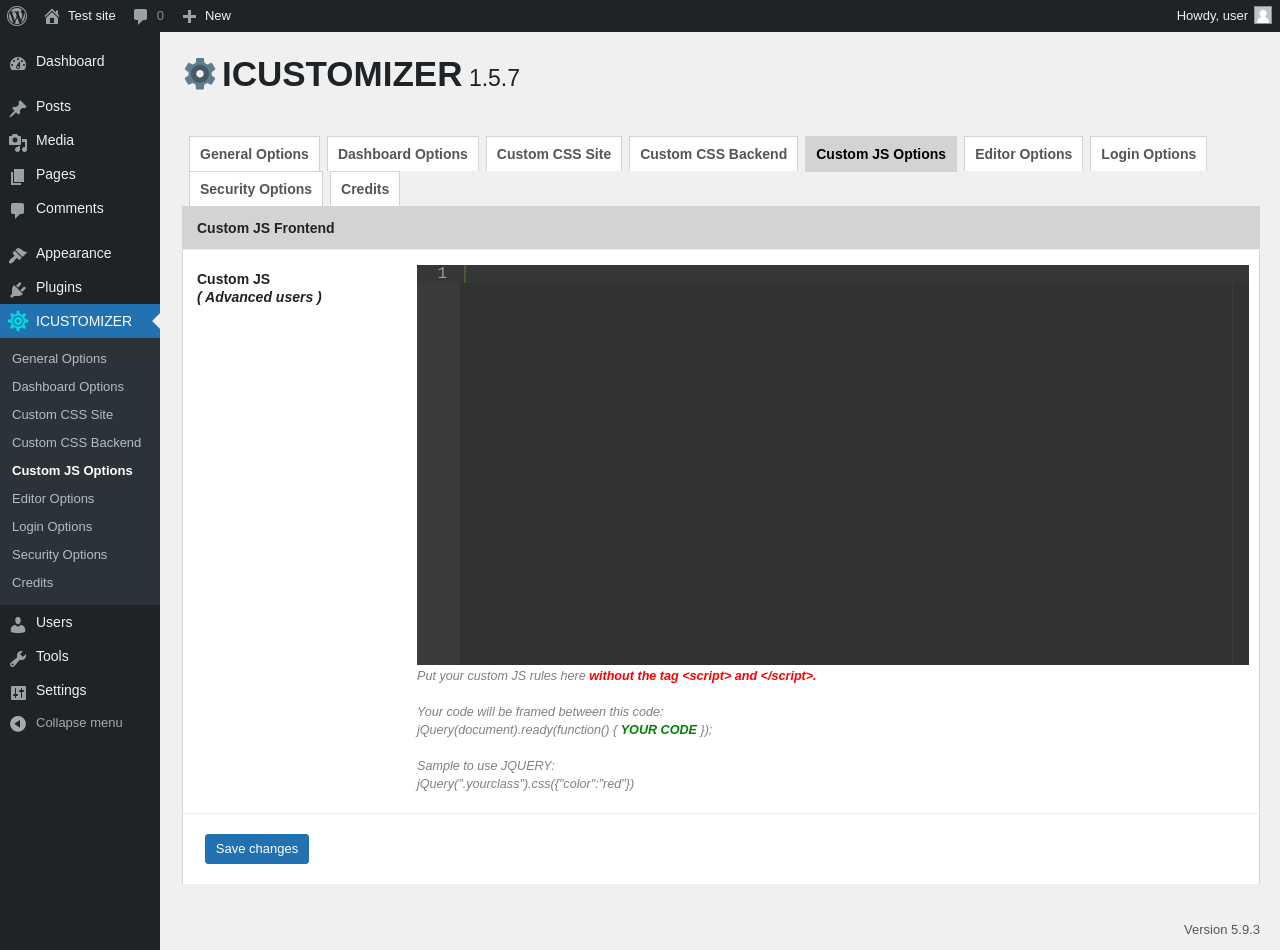This screenshot has height=950, width=1280.
Task: Go to the Custom CSS Backend tab
Action: tap(713, 154)
